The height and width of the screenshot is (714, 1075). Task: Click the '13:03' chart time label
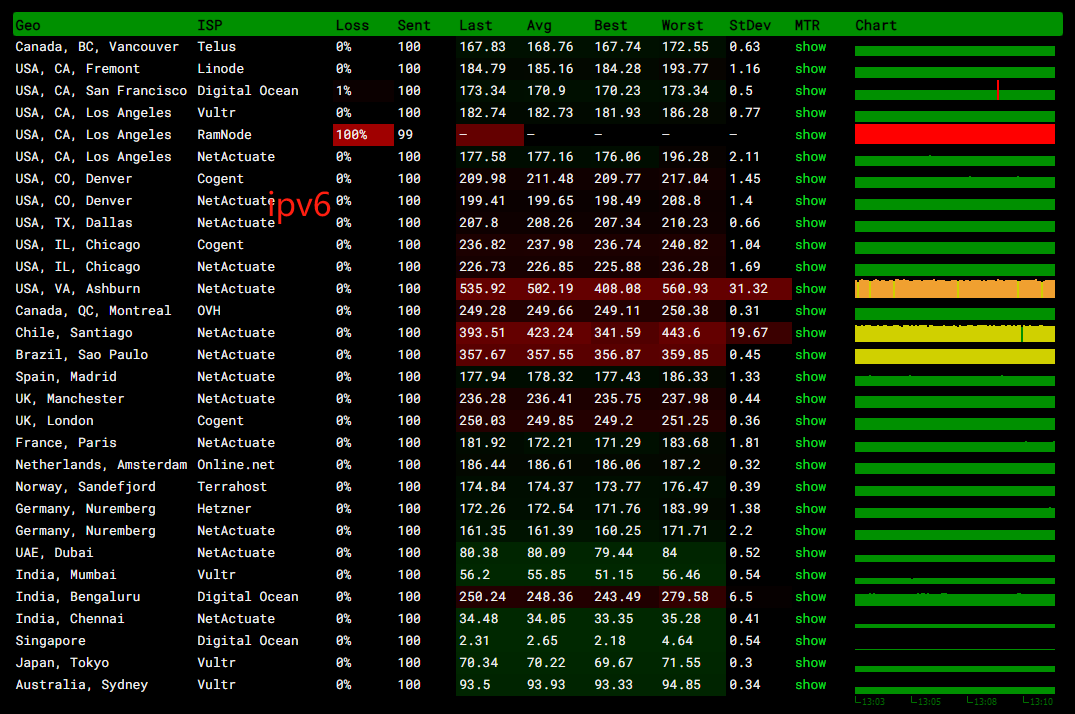[873, 701]
